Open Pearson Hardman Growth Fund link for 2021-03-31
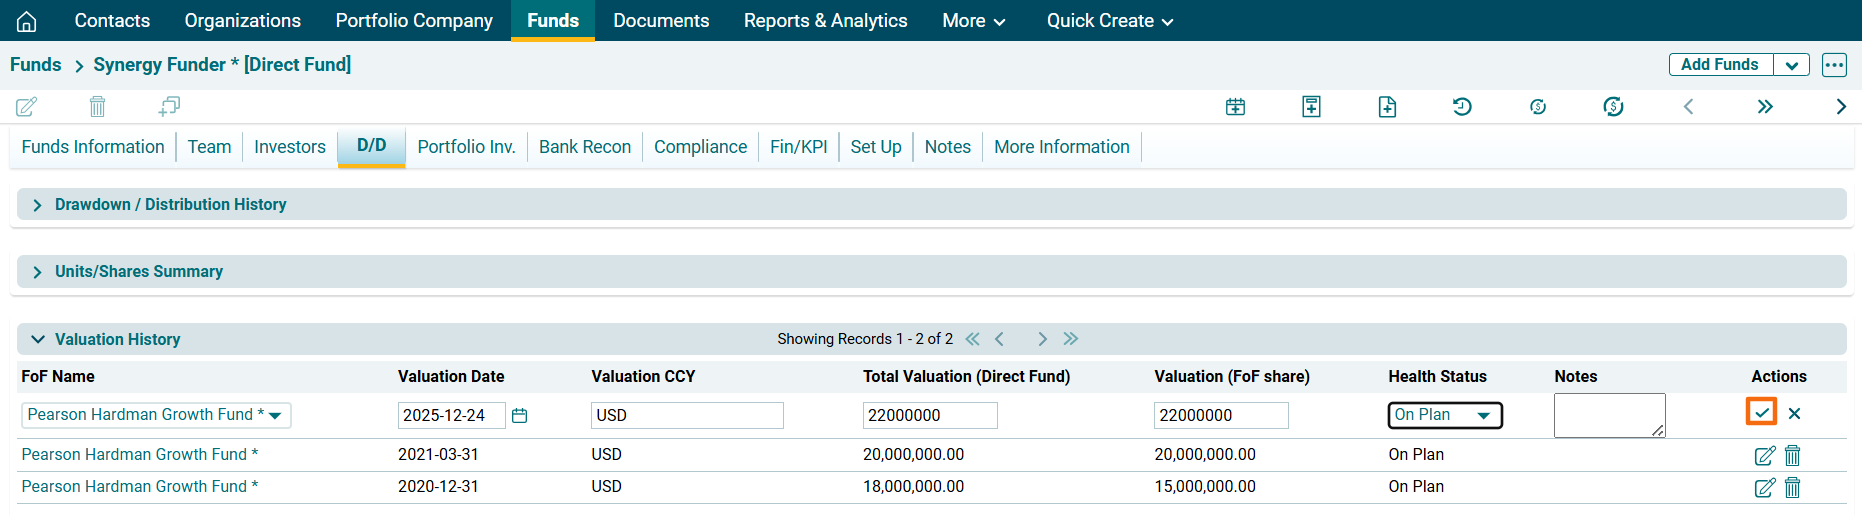Viewport: 1862px width, 515px height. point(139,455)
